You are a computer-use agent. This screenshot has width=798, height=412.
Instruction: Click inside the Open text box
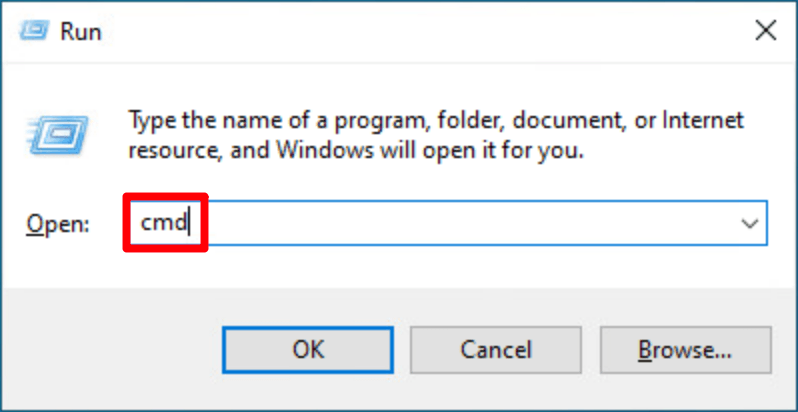click(x=447, y=223)
